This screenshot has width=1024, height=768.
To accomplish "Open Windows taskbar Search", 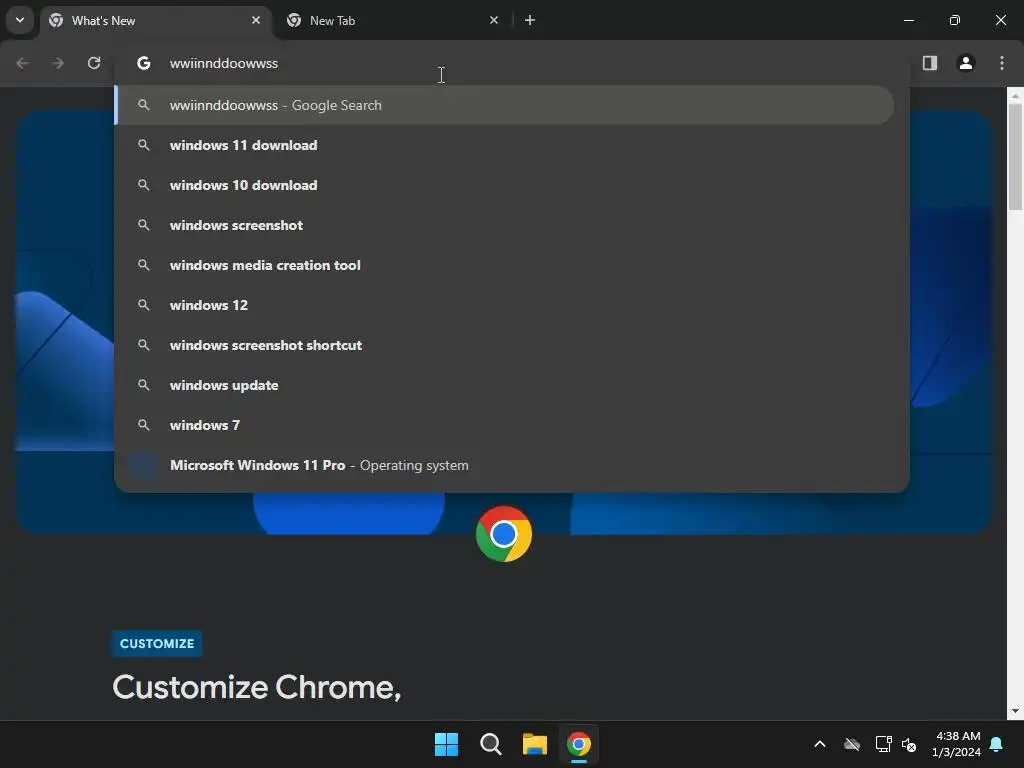I will (x=490, y=744).
